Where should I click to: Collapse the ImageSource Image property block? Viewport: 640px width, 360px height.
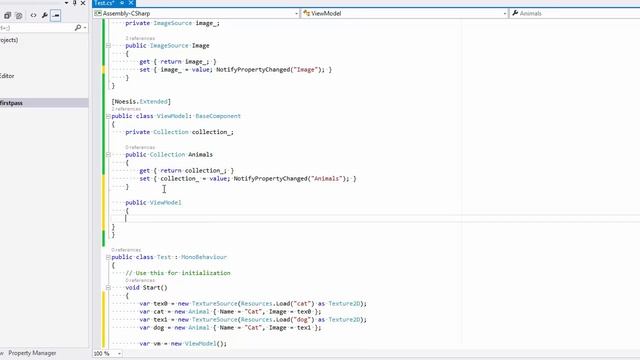(108, 46)
